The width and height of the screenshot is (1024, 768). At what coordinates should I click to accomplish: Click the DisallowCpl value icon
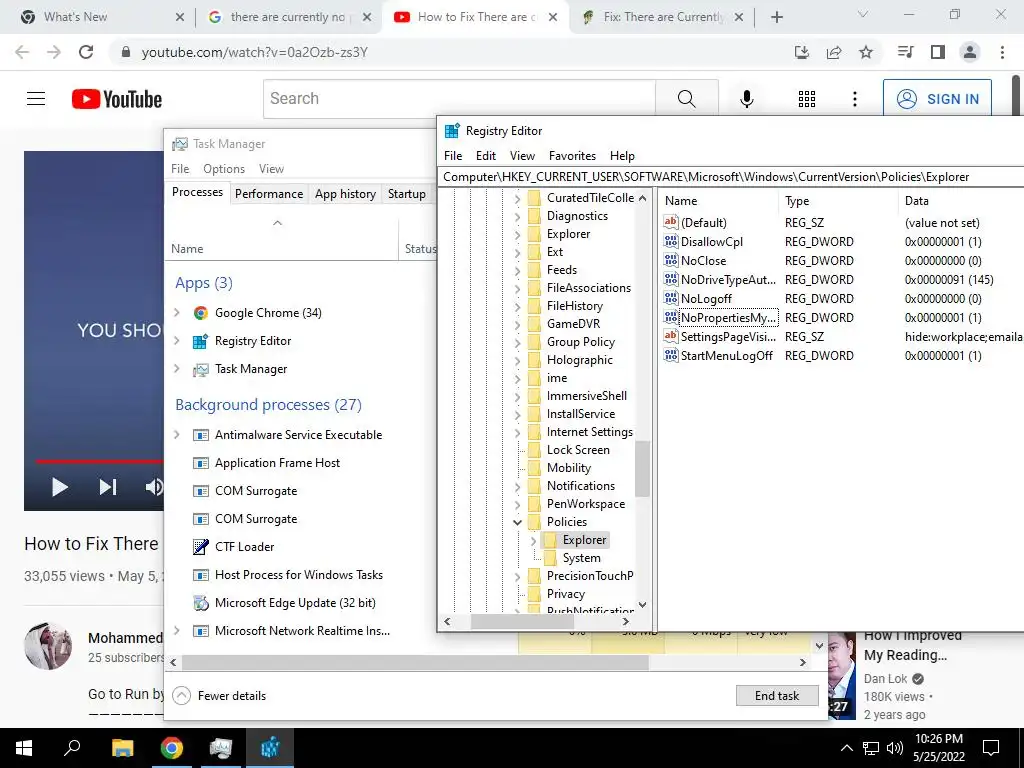(671, 241)
